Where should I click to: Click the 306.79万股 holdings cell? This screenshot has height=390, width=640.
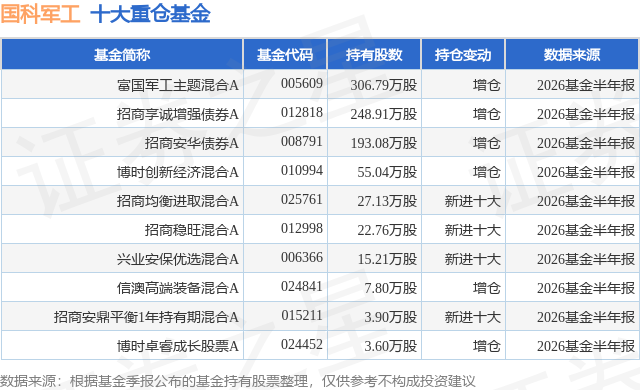coord(384,85)
